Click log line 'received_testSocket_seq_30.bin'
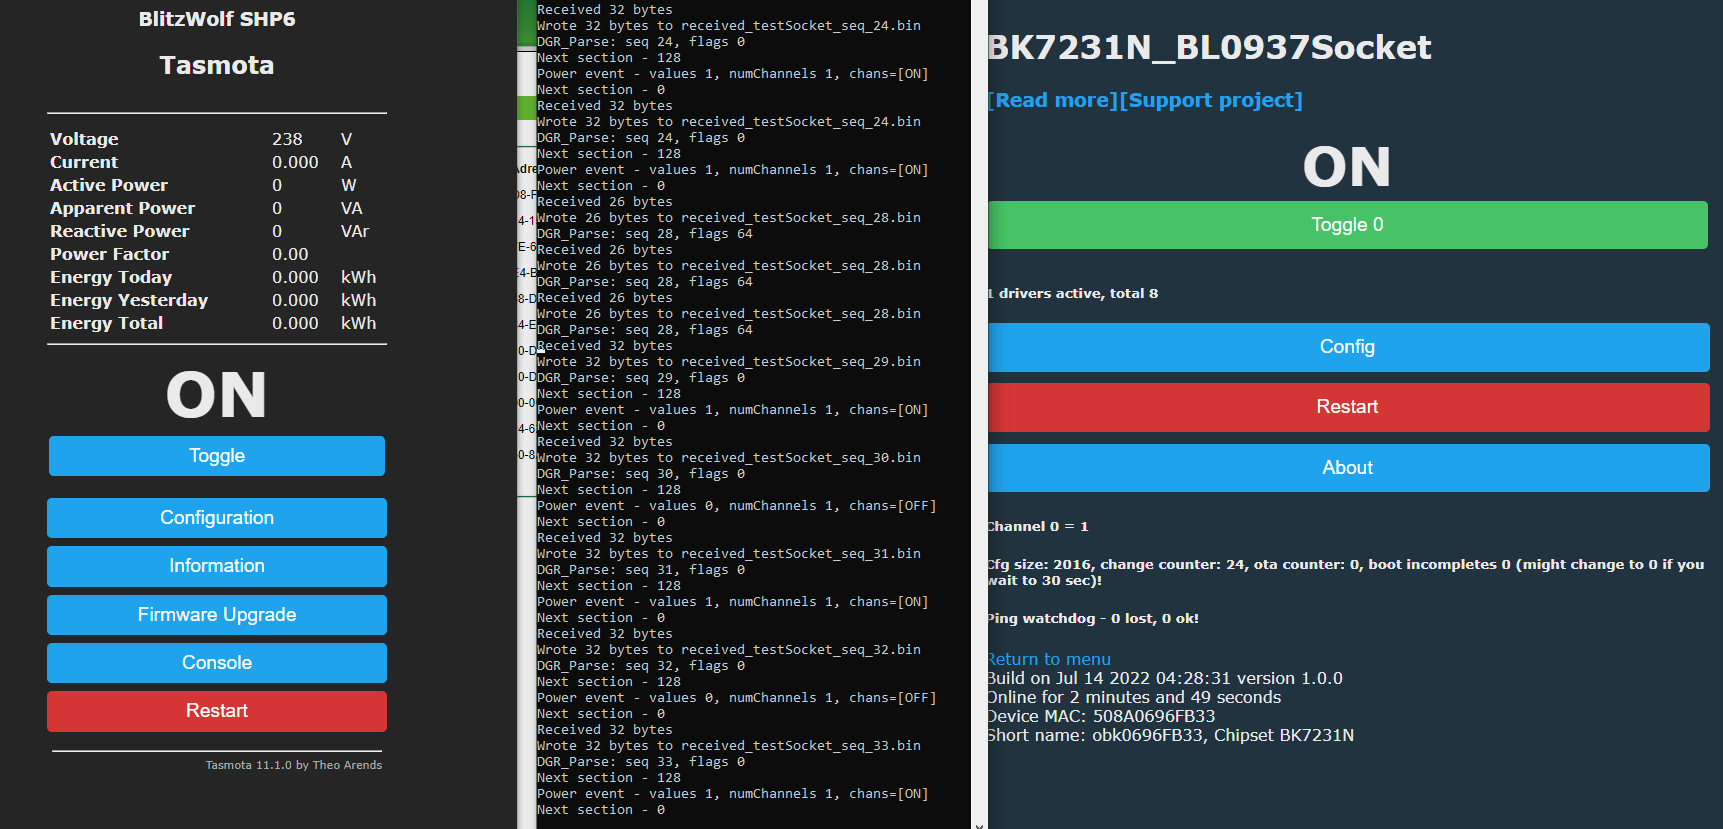This screenshot has height=829, width=1723. point(729,458)
